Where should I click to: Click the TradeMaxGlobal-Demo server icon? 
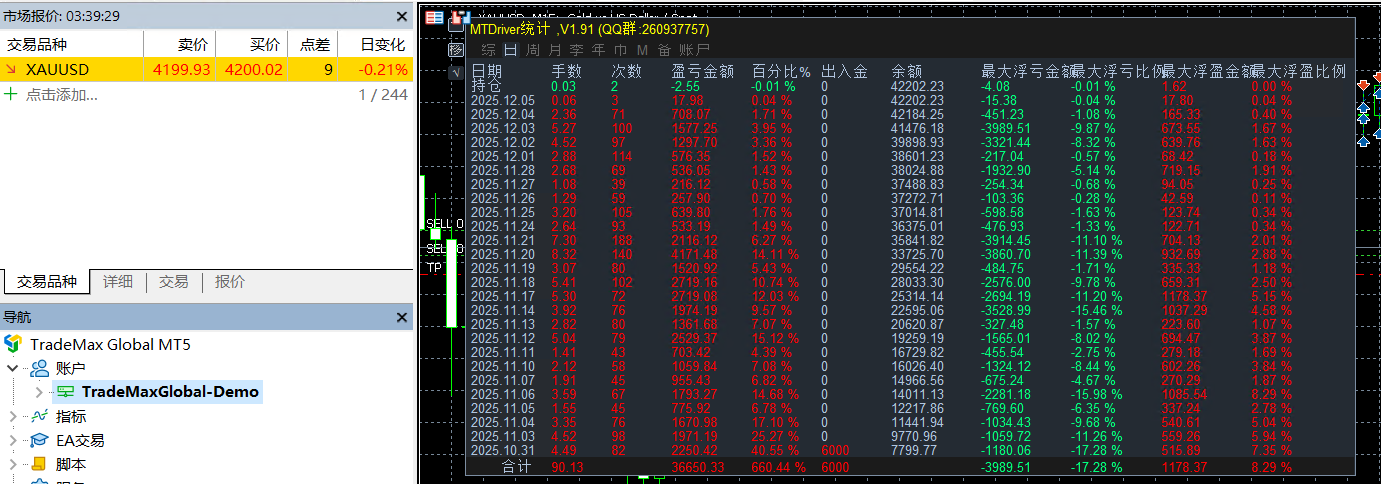tap(64, 392)
